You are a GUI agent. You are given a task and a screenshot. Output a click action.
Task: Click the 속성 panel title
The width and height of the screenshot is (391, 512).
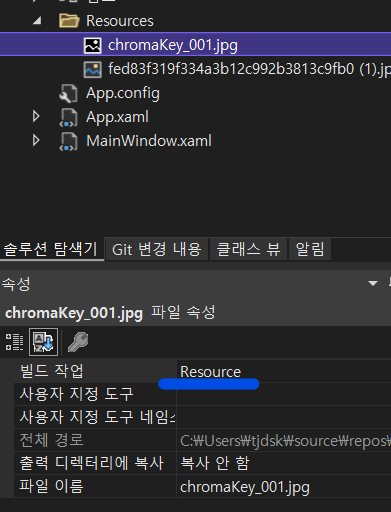(16, 284)
